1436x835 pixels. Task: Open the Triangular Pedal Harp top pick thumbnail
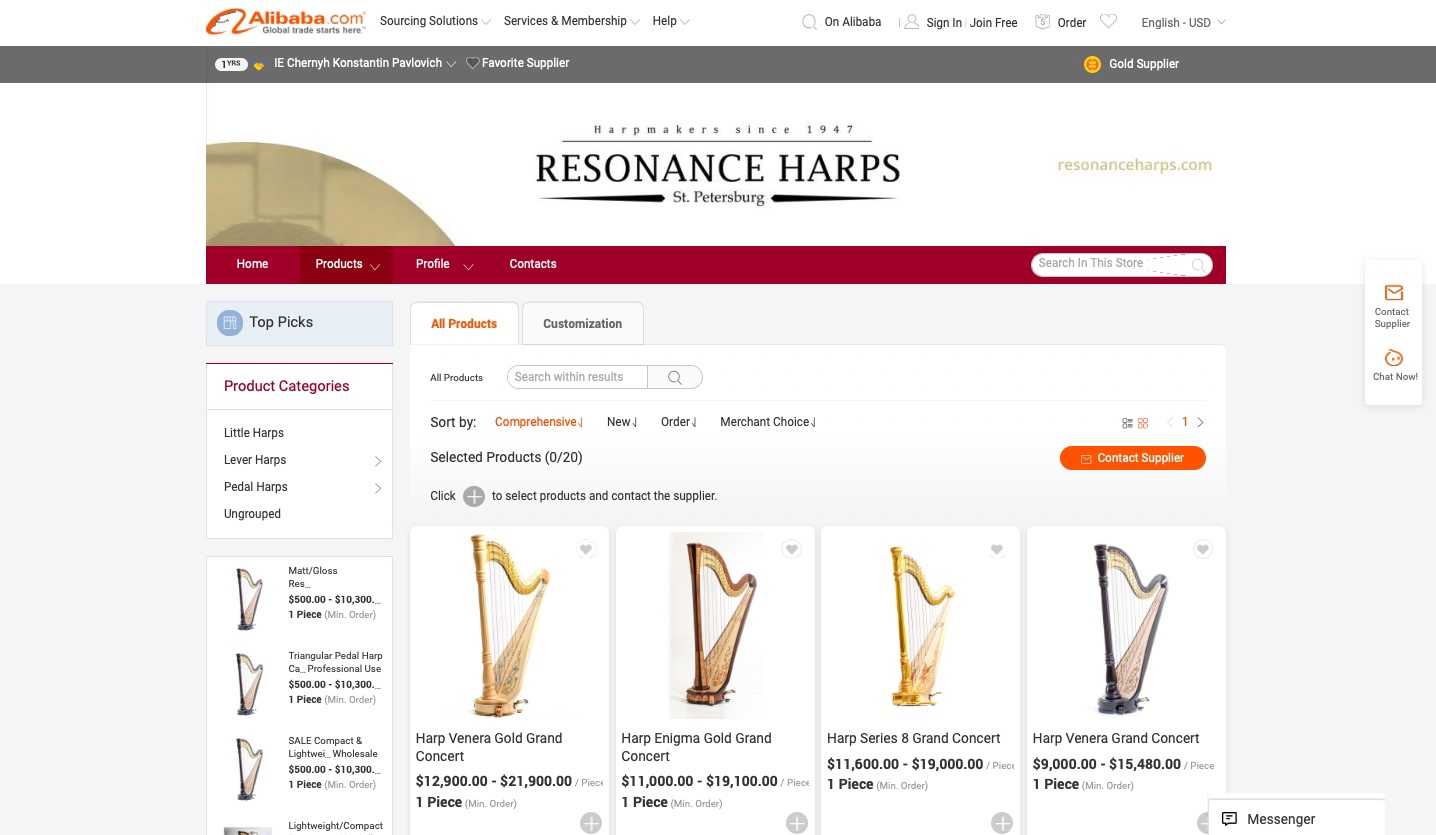[247, 683]
